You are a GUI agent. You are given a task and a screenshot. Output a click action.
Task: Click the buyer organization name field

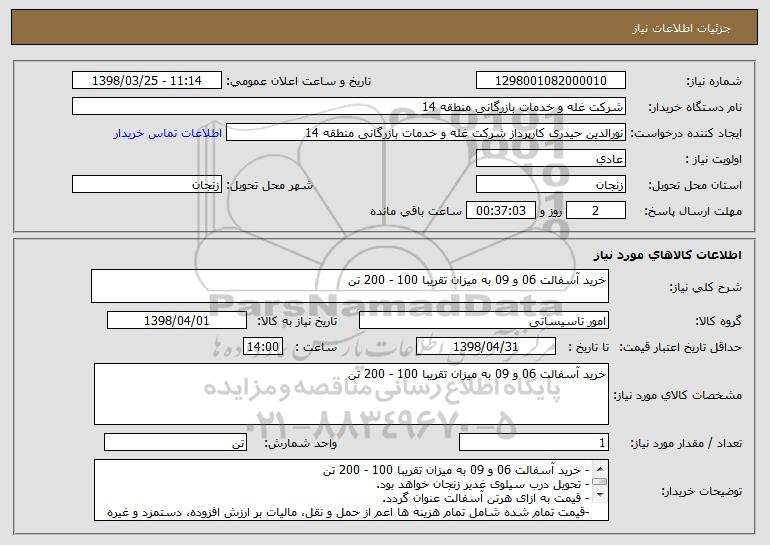[349, 107]
